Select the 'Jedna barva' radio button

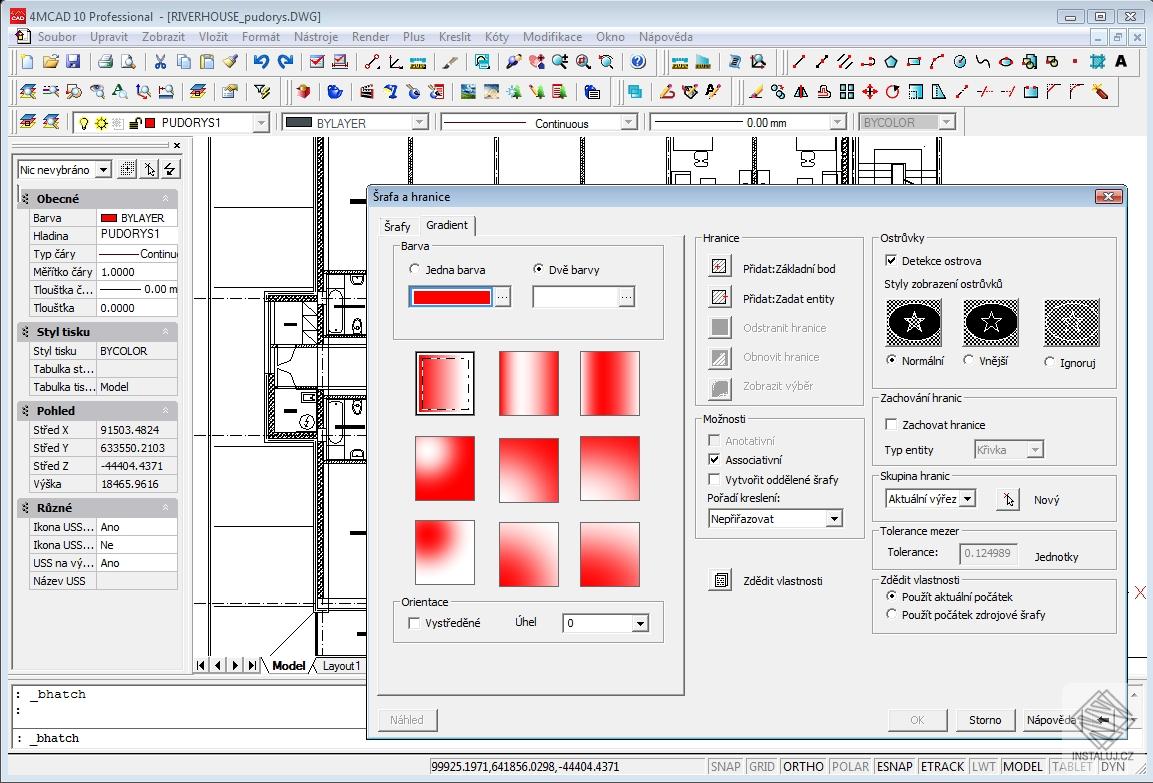coord(415,270)
